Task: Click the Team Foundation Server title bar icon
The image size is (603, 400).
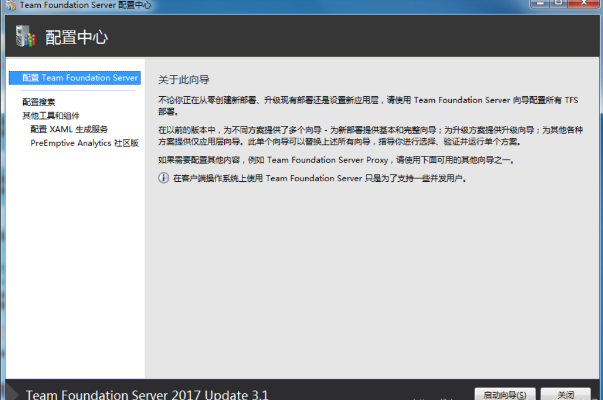Action: (x=9, y=6)
